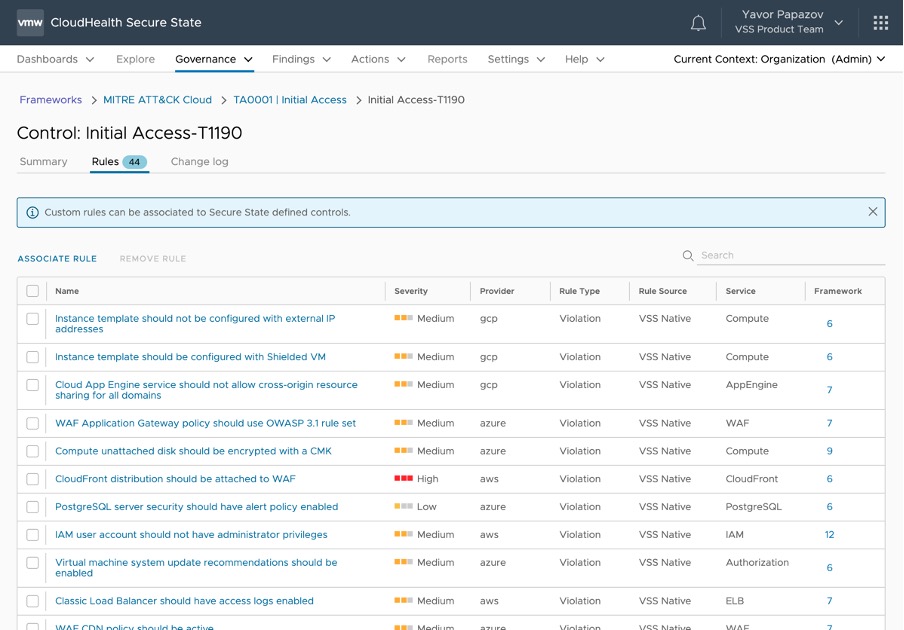Click the VMware logo in the header
This screenshot has height=630, width=904.
[31, 22]
